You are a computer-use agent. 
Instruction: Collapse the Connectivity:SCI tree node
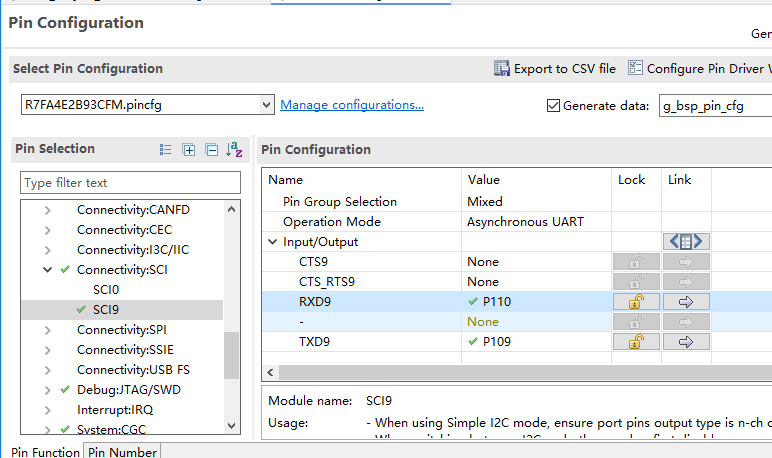coord(47,270)
